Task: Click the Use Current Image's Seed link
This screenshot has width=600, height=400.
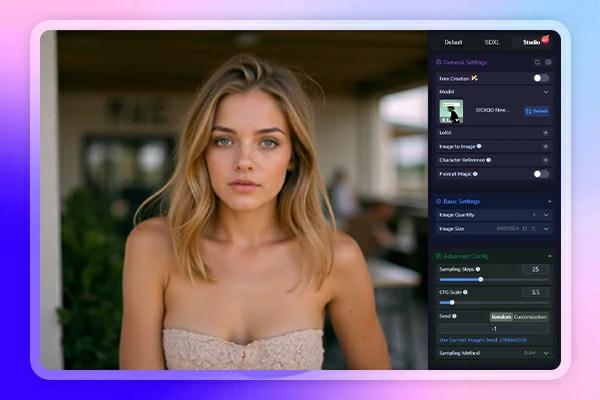Action: click(483, 340)
